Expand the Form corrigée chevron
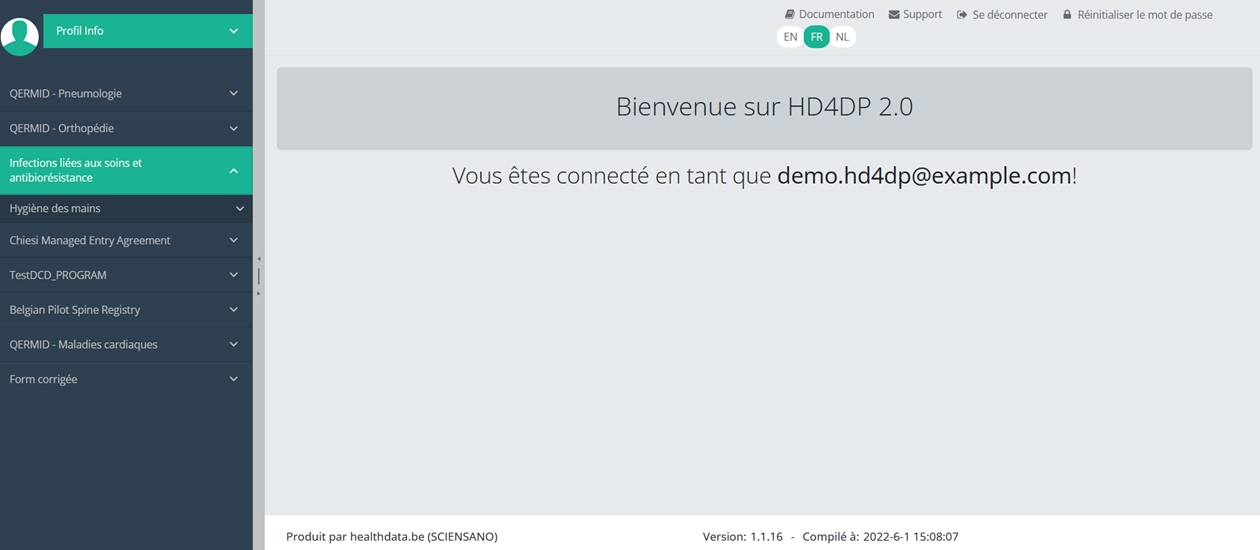This screenshot has width=1260, height=550. click(234, 380)
